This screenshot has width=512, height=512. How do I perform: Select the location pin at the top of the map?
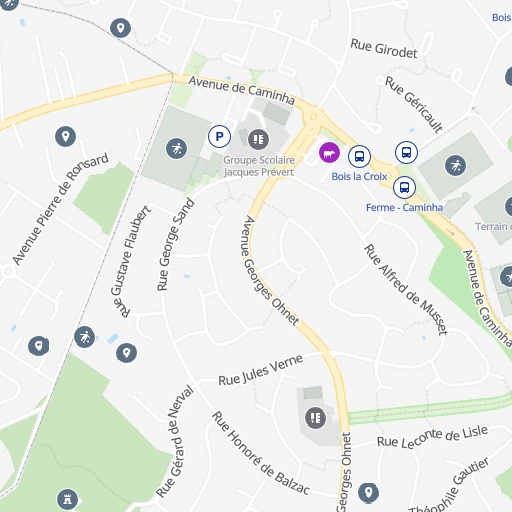click(120, 28)
